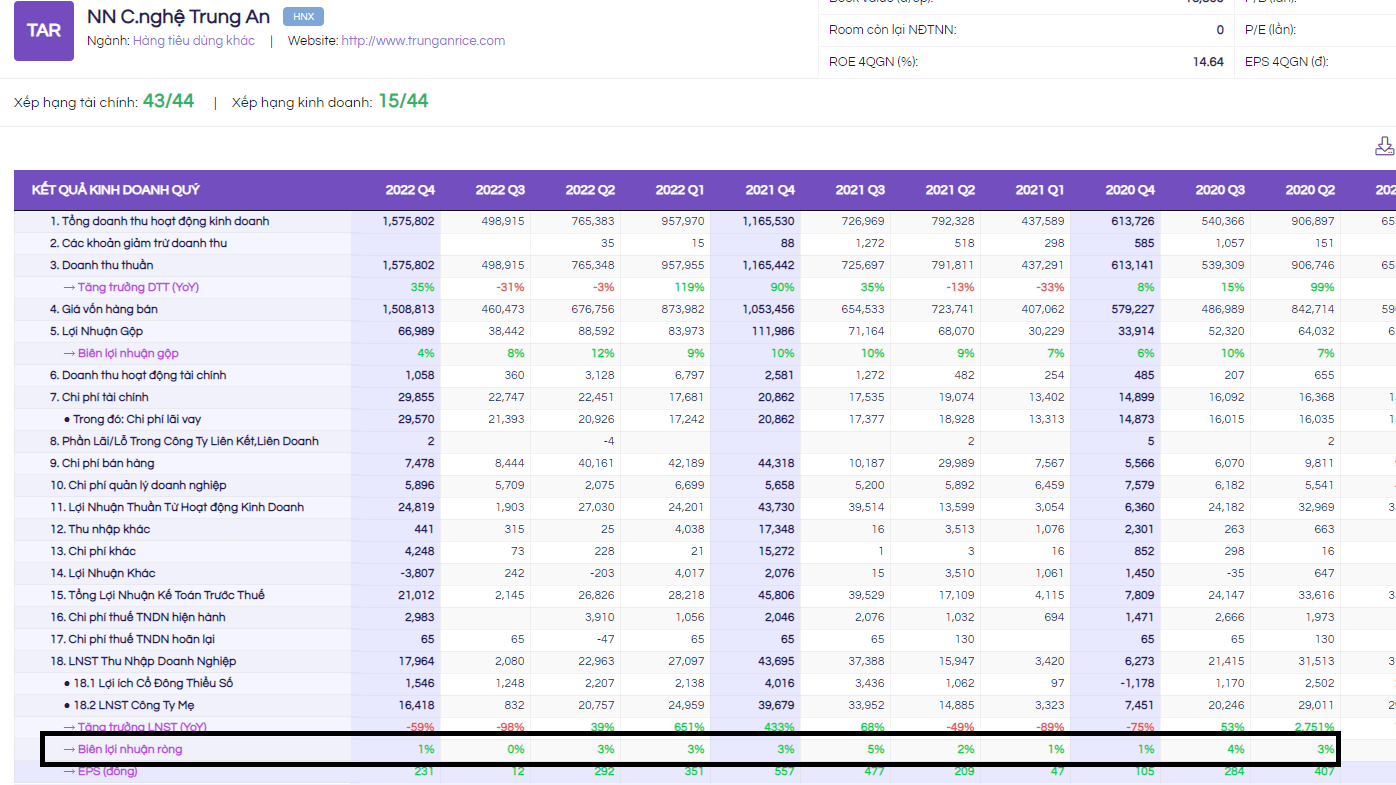Select the Doanh thu thuần row label

point(101,265)
